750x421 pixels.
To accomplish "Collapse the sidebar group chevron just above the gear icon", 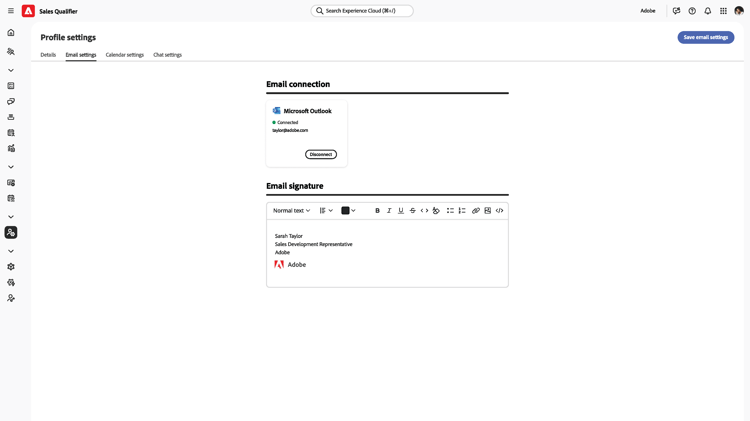I will click(11, 251).
